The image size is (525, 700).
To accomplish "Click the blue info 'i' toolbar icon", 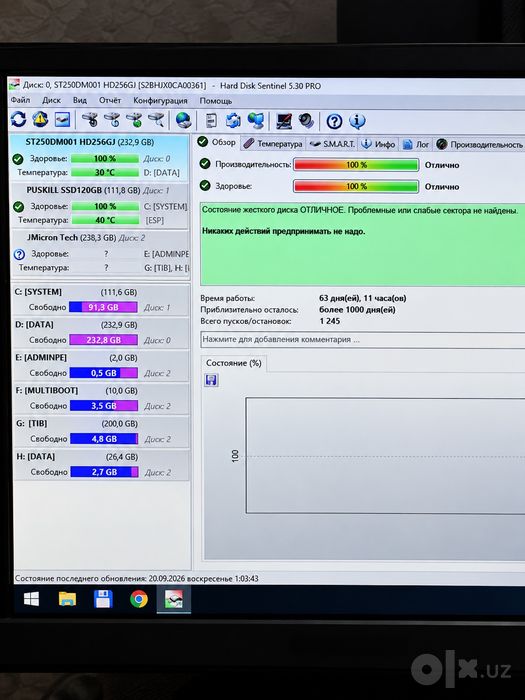I will [357, 121].
